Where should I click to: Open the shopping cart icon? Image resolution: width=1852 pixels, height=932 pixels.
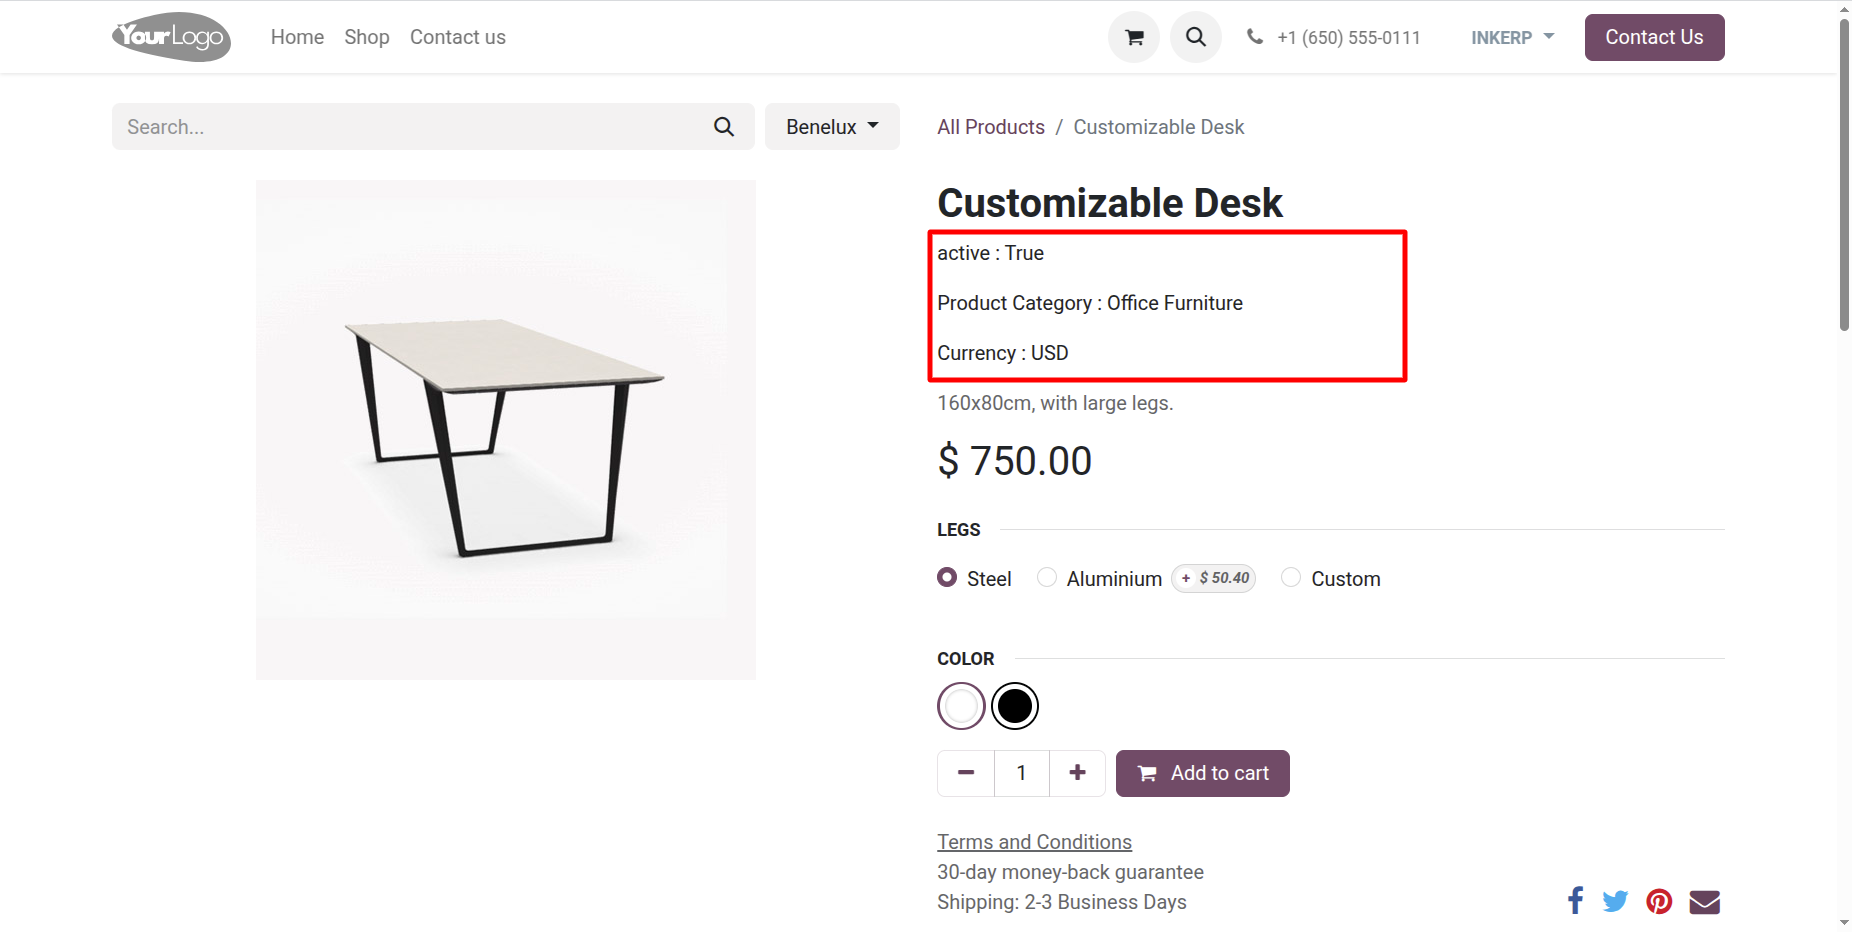point(1134,38)
